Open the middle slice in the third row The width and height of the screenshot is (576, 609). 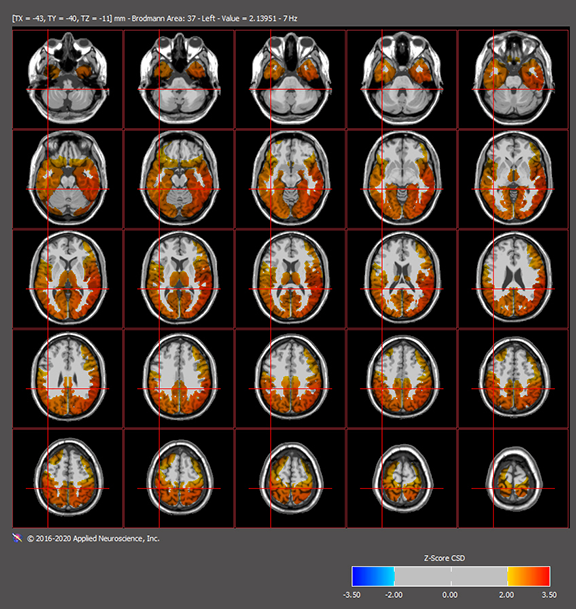coord(291,279)
